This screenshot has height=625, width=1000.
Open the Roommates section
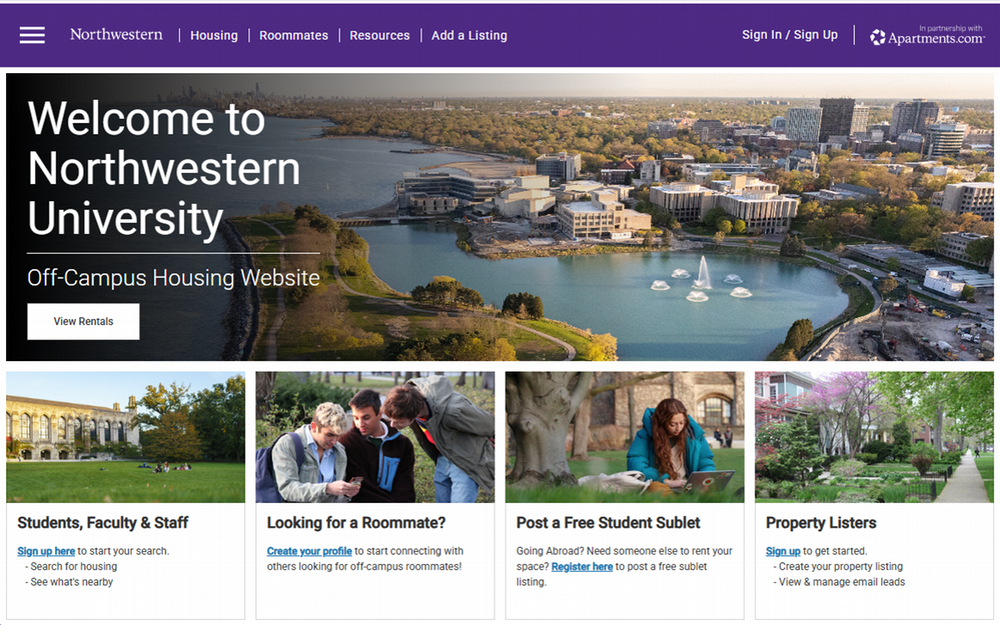[293, 35]
